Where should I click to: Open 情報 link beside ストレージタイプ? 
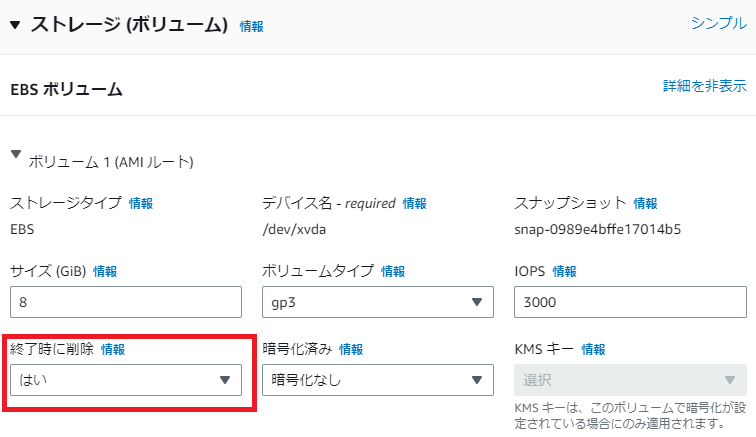point(141,204)
